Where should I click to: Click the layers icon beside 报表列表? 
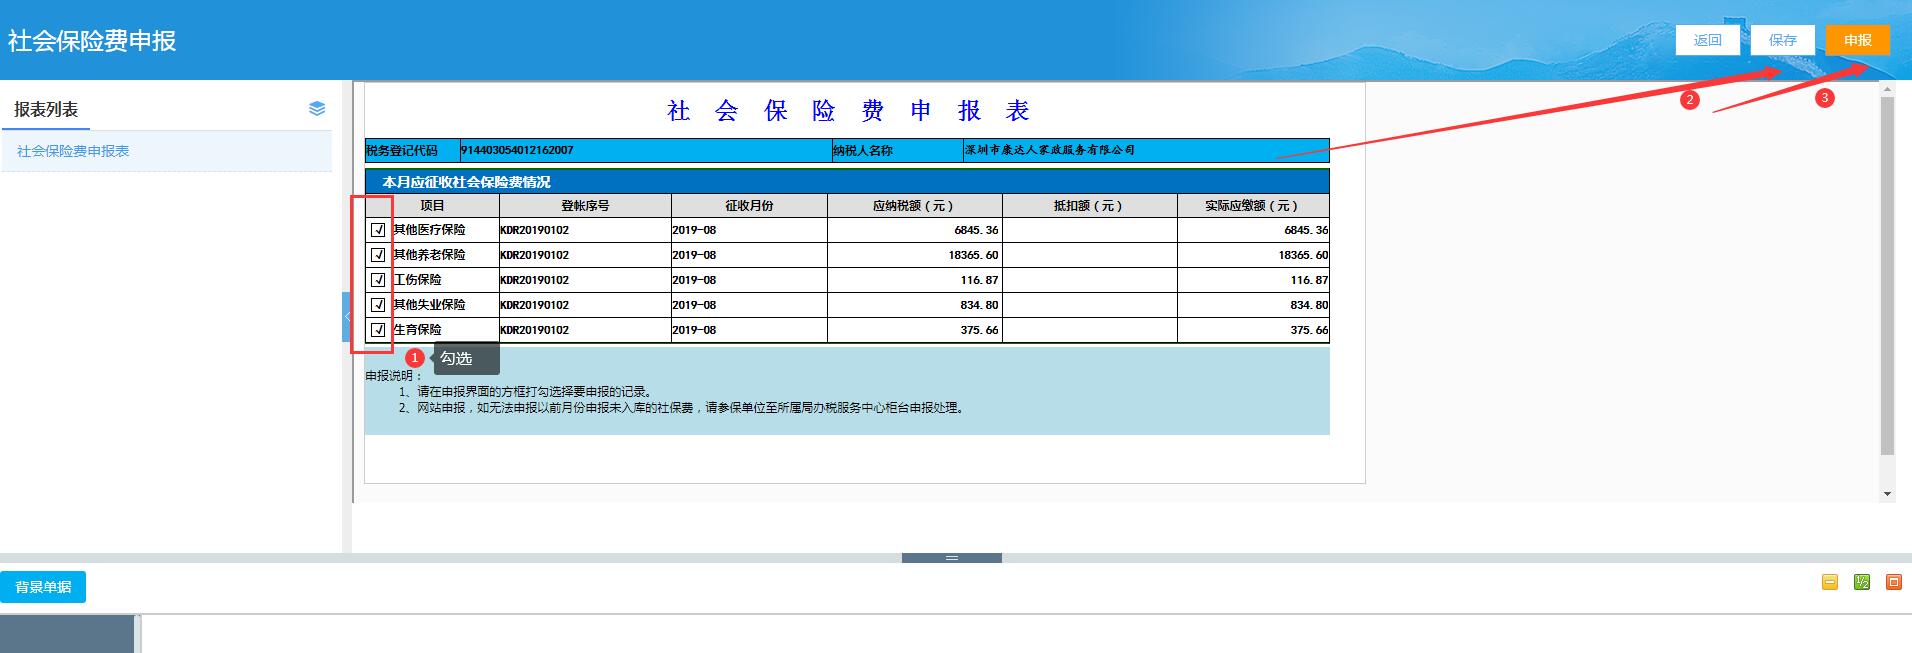(317, 109)
